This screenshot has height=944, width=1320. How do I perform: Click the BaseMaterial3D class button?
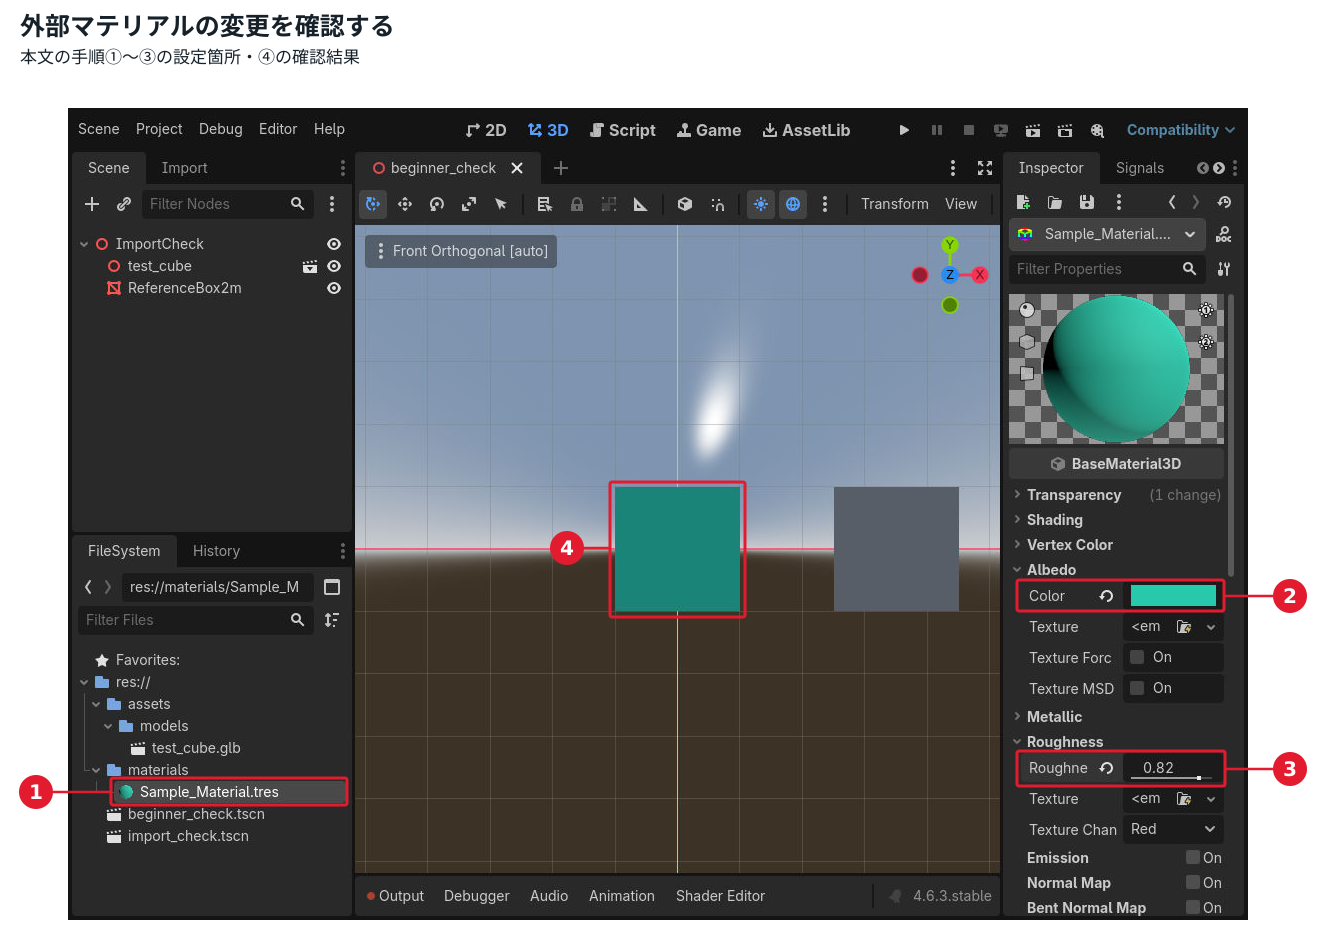tap(1116, 464)
